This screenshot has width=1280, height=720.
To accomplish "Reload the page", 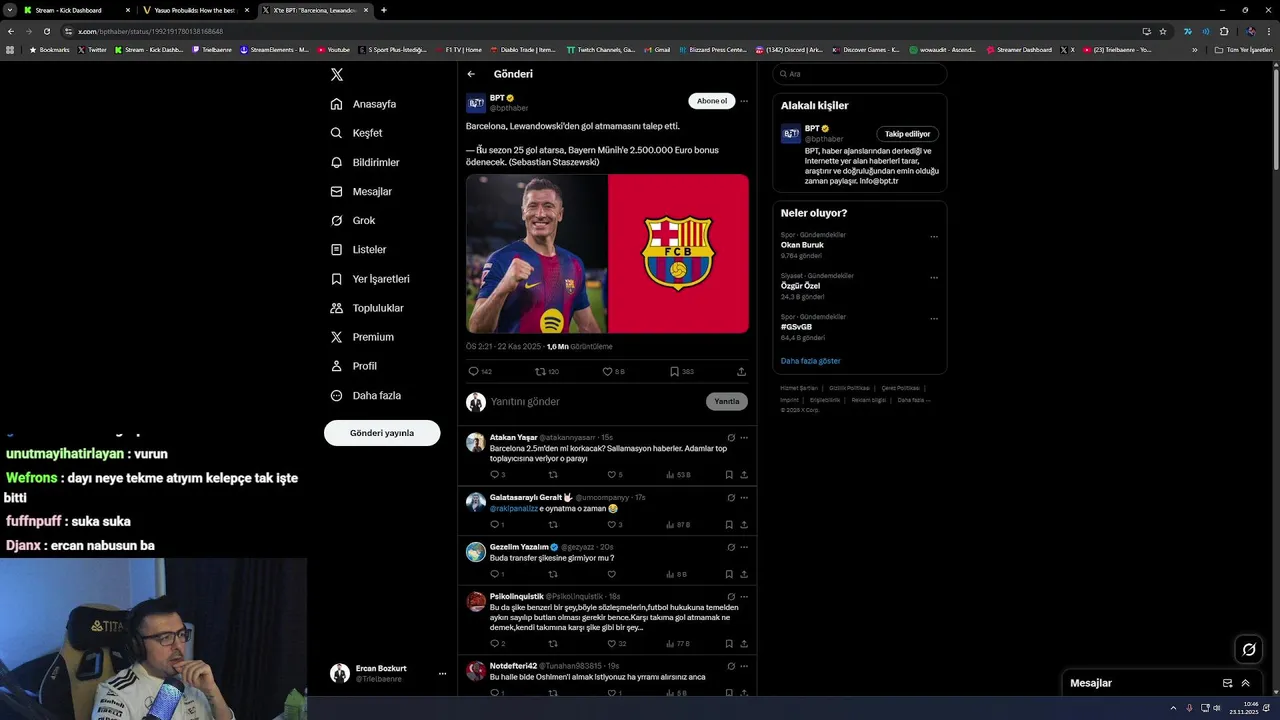I will pyautogui.click(x=46, y=31).
